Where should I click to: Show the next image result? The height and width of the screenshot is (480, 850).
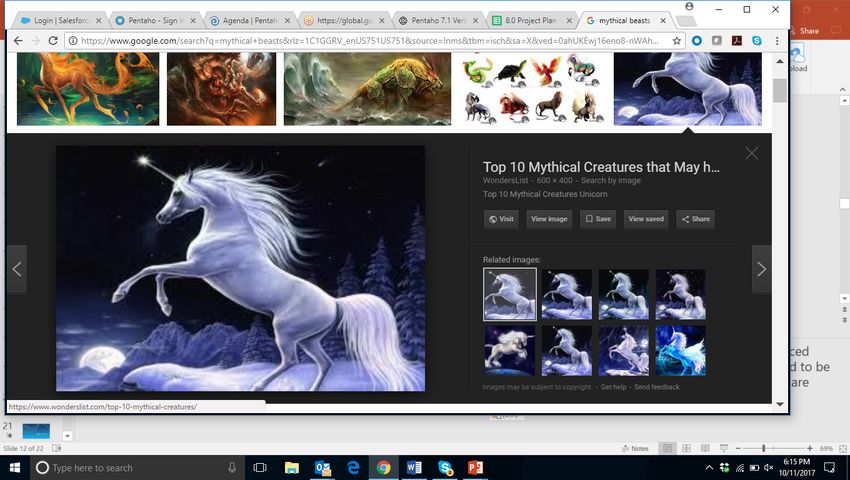pos(761,269)
